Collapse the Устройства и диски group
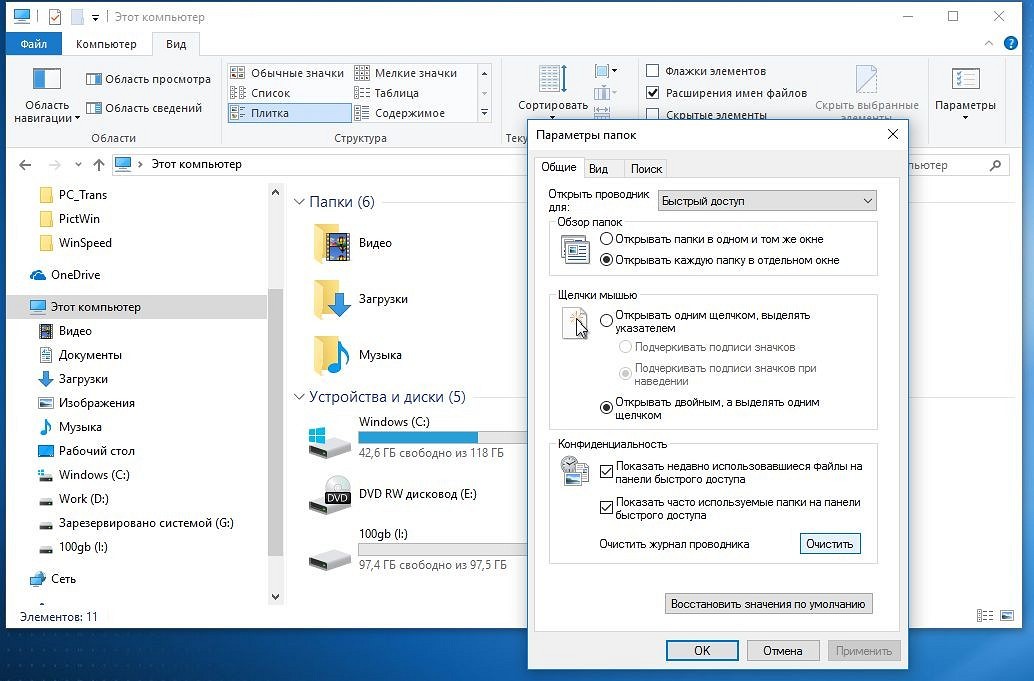Screen dimensions: 1034x681 coord(299,397)
